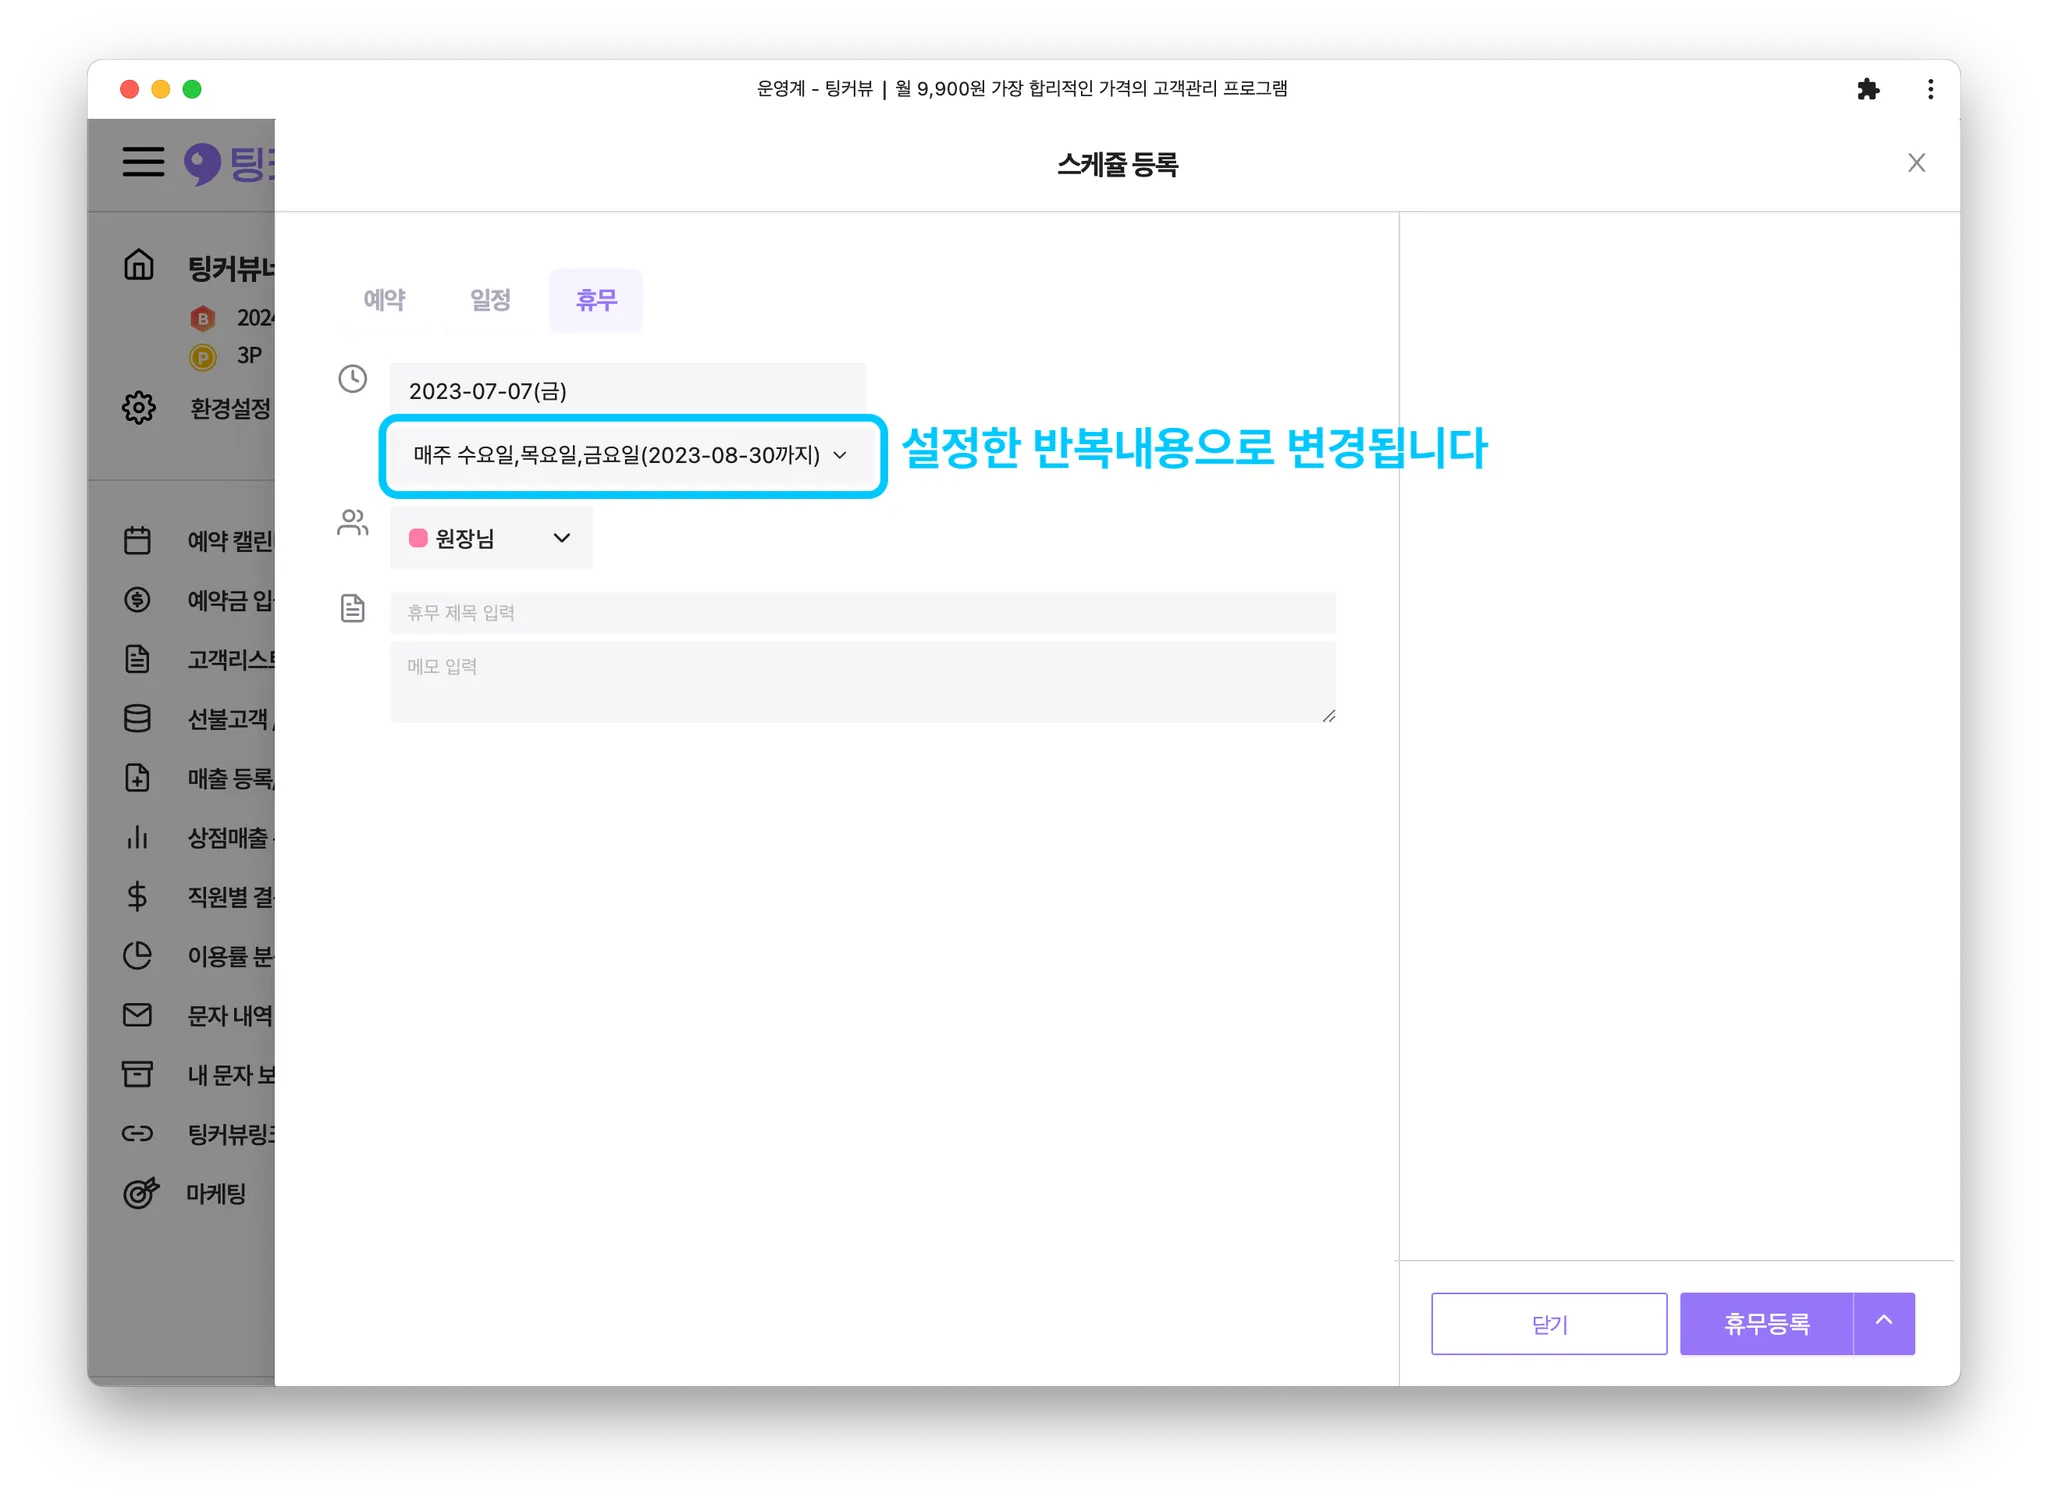
Task: Click the pink color swatch beside 원장님
Action: (418, 538)
